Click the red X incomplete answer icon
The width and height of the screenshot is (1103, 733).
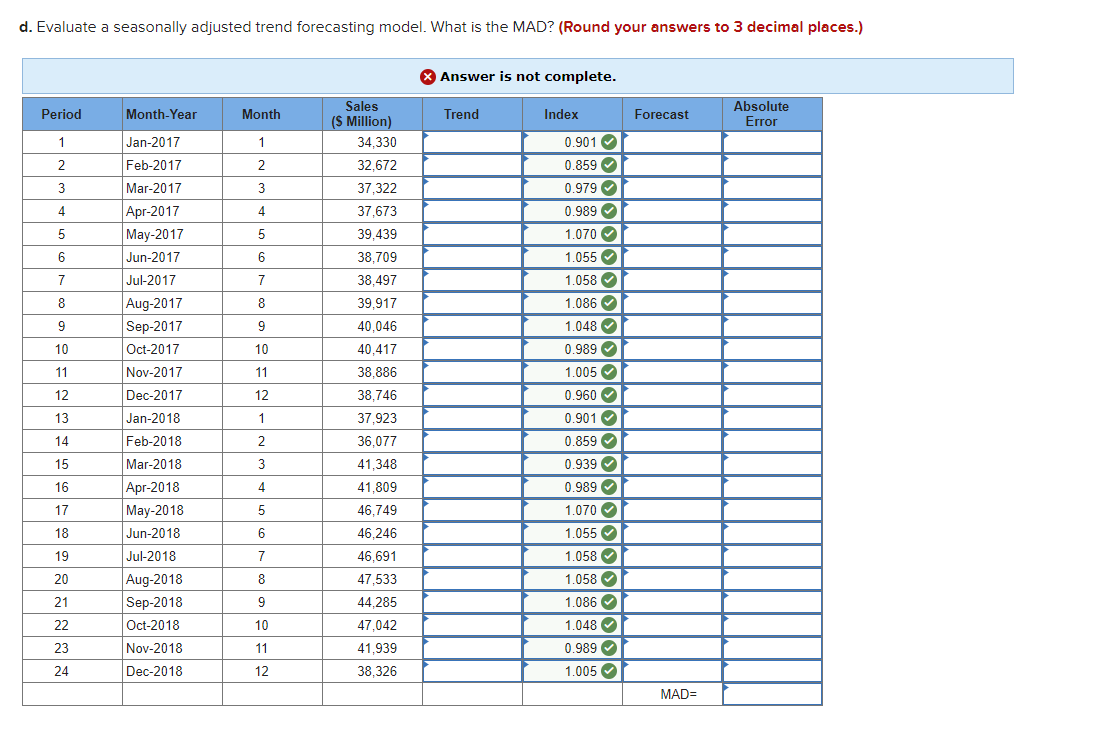pos(428,77)
